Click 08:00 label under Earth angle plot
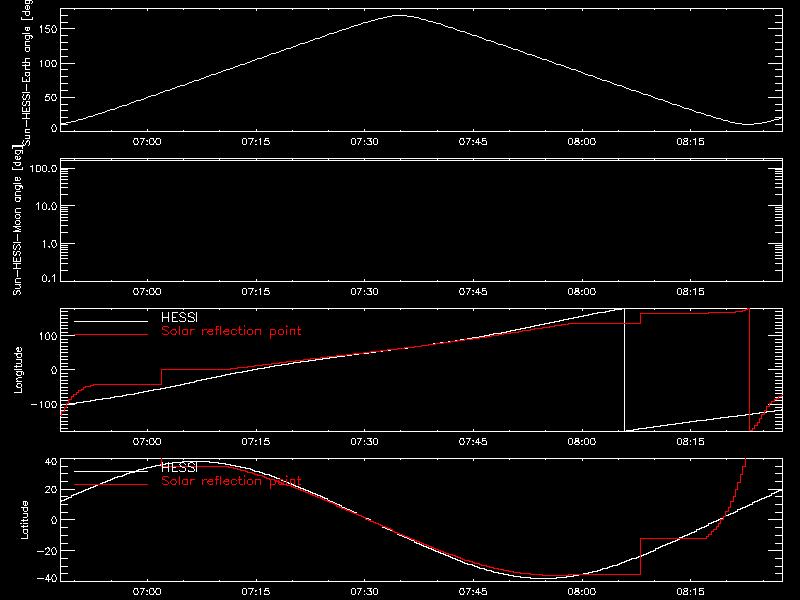Image resolution: width=800 pixels, height=600 pixels. [x=582, y=142]
